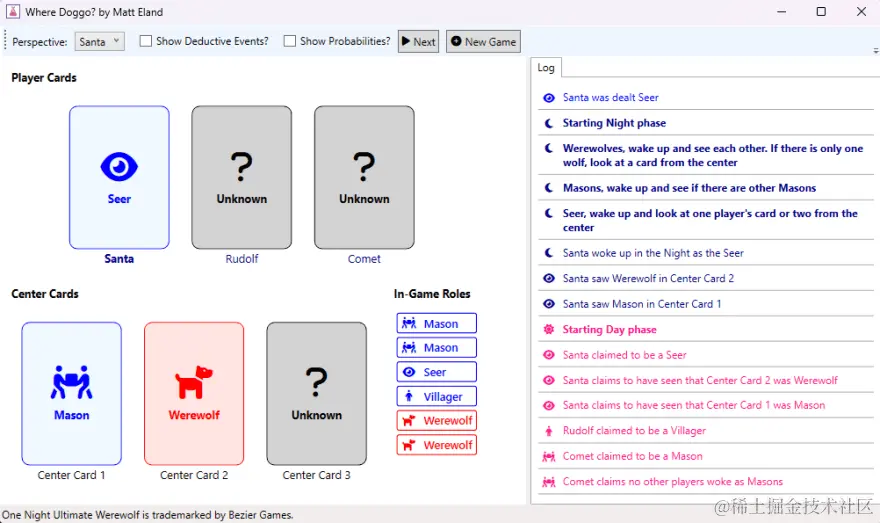Open the Perspective dropdown showing Santa

coord(99,42)
